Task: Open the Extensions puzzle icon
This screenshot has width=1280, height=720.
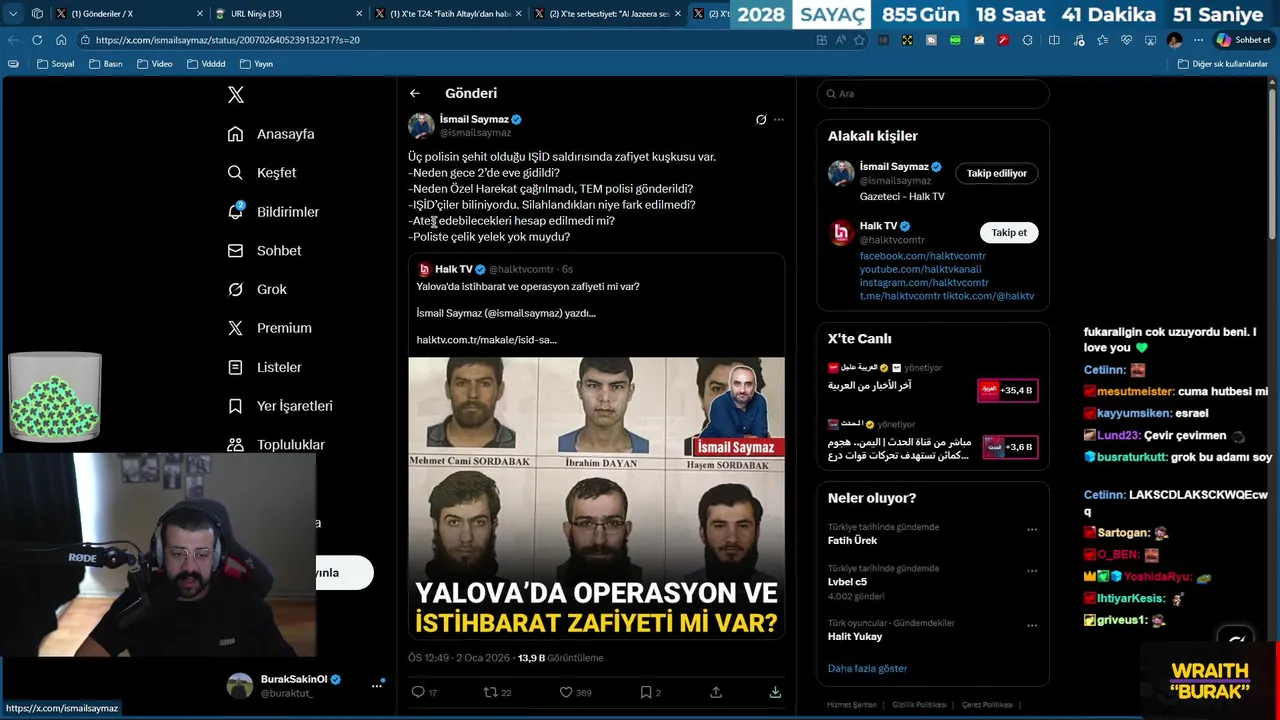Action: (1027, 40)
